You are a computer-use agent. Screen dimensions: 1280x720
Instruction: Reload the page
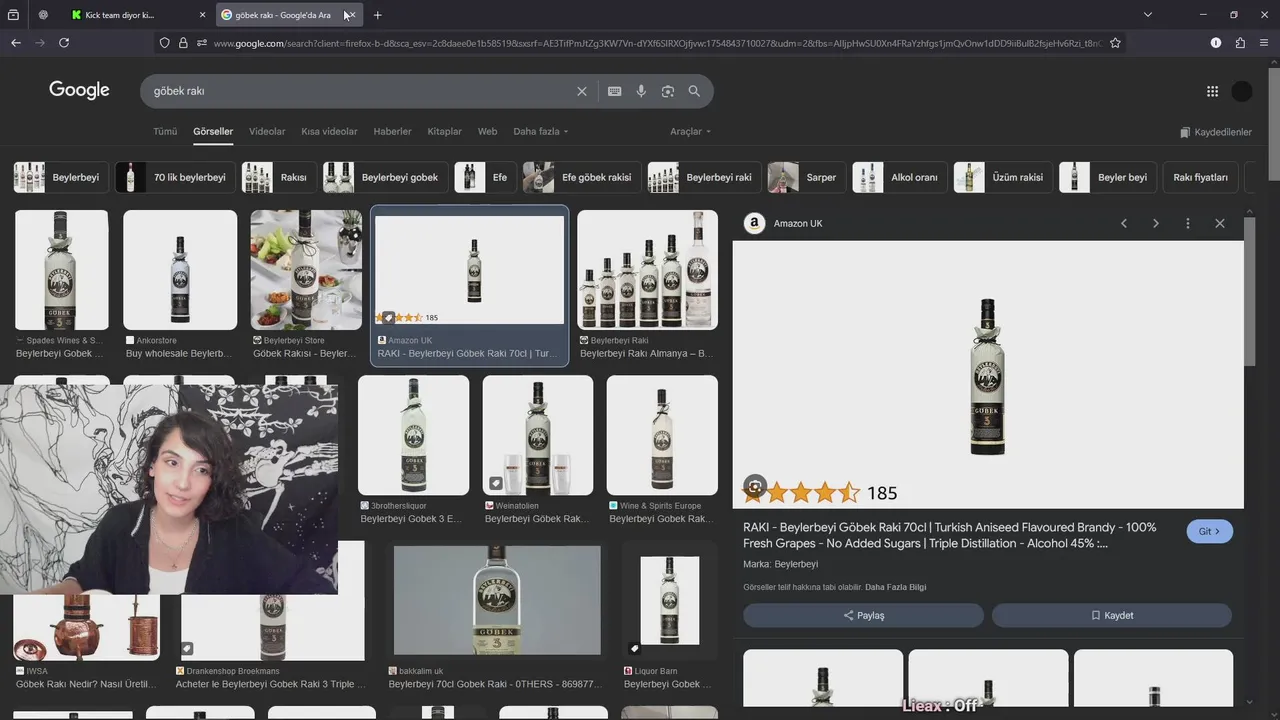[64, 43]
